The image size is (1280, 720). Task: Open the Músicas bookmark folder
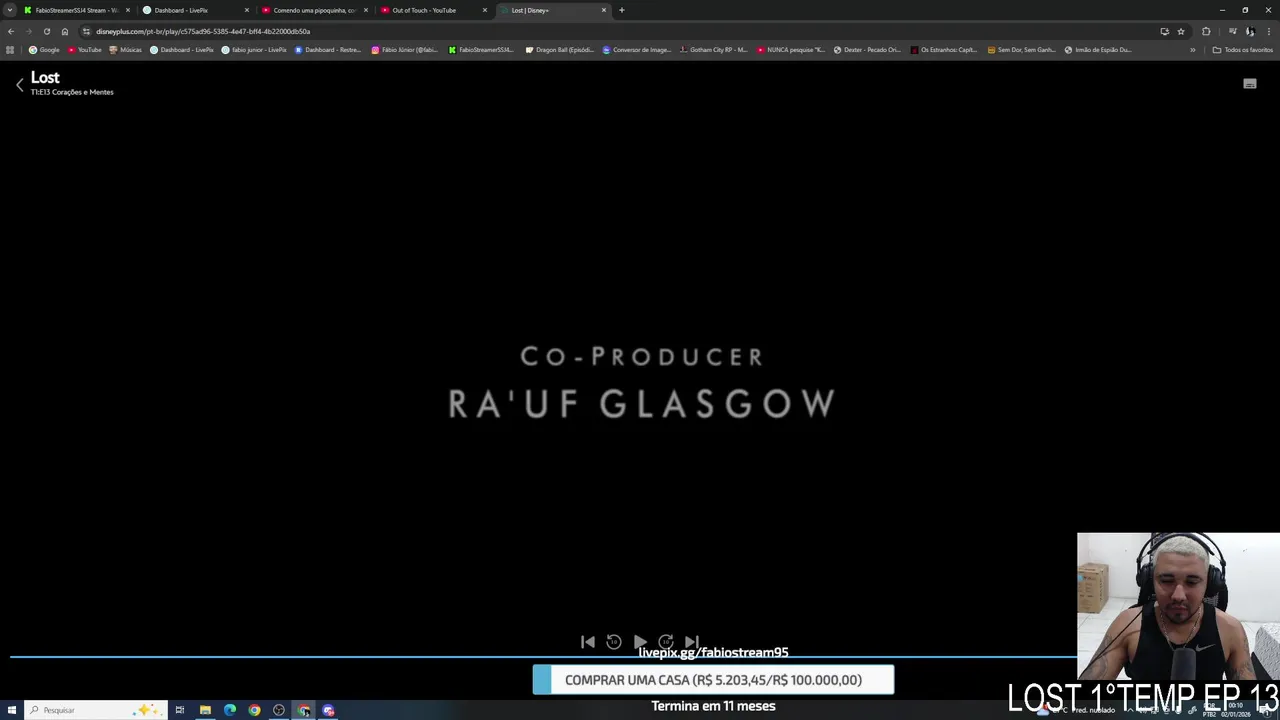click(x=126, y=50)
